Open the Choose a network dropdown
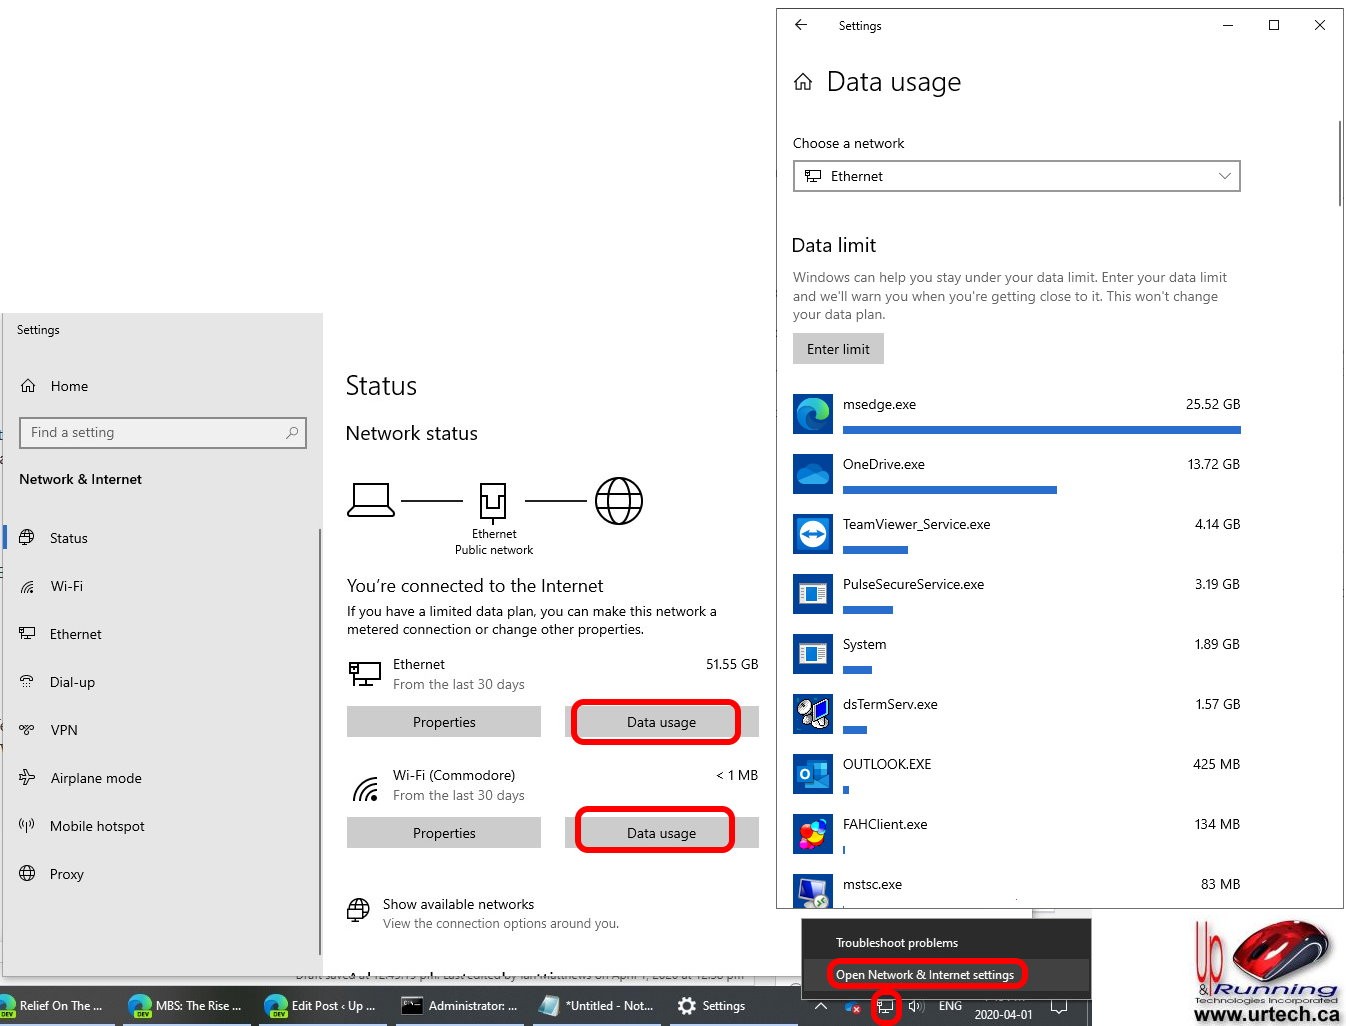This screenshot has width=1346, height=1026. (1016, 176)
